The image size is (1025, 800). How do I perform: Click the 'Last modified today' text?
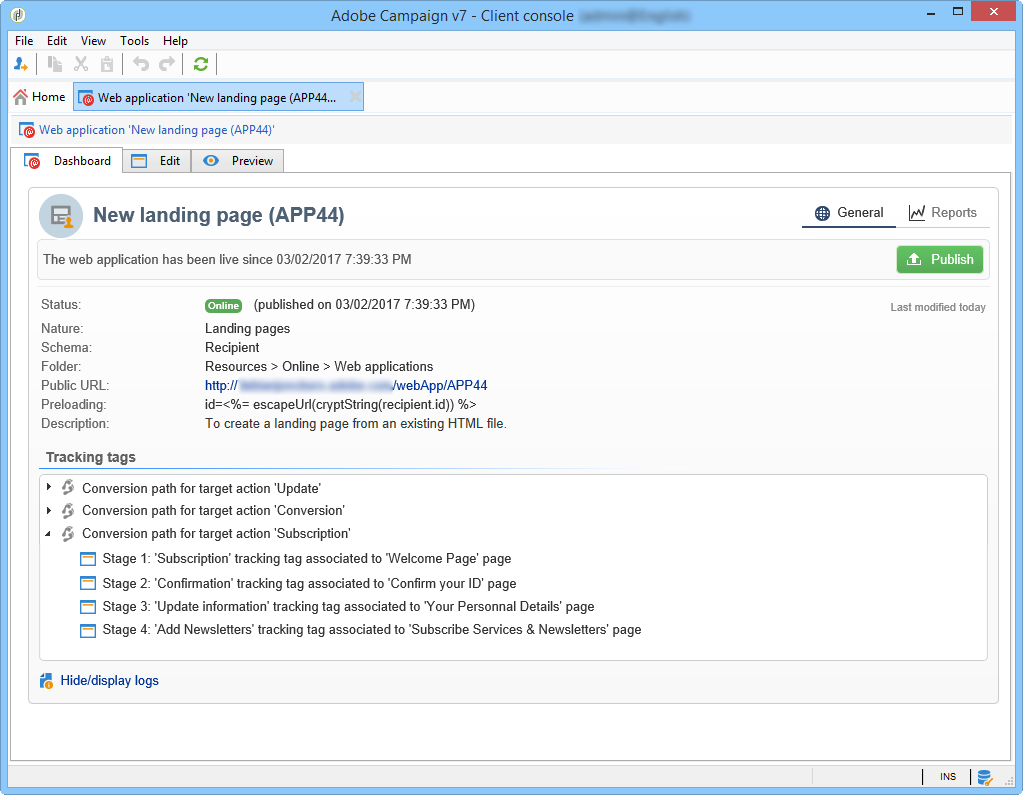[x=938, y=307]
